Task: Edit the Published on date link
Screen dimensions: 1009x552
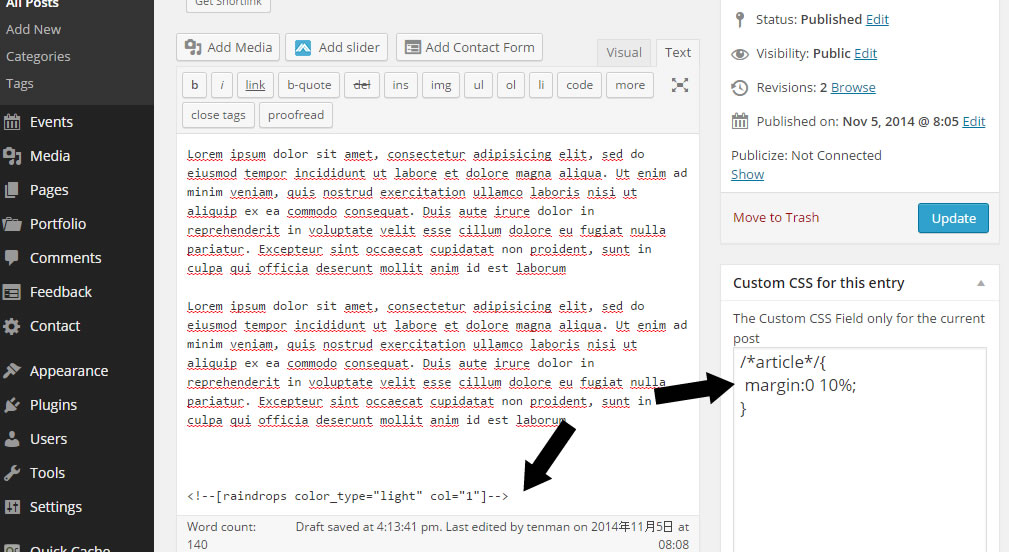Action: (x=974, y=122)
